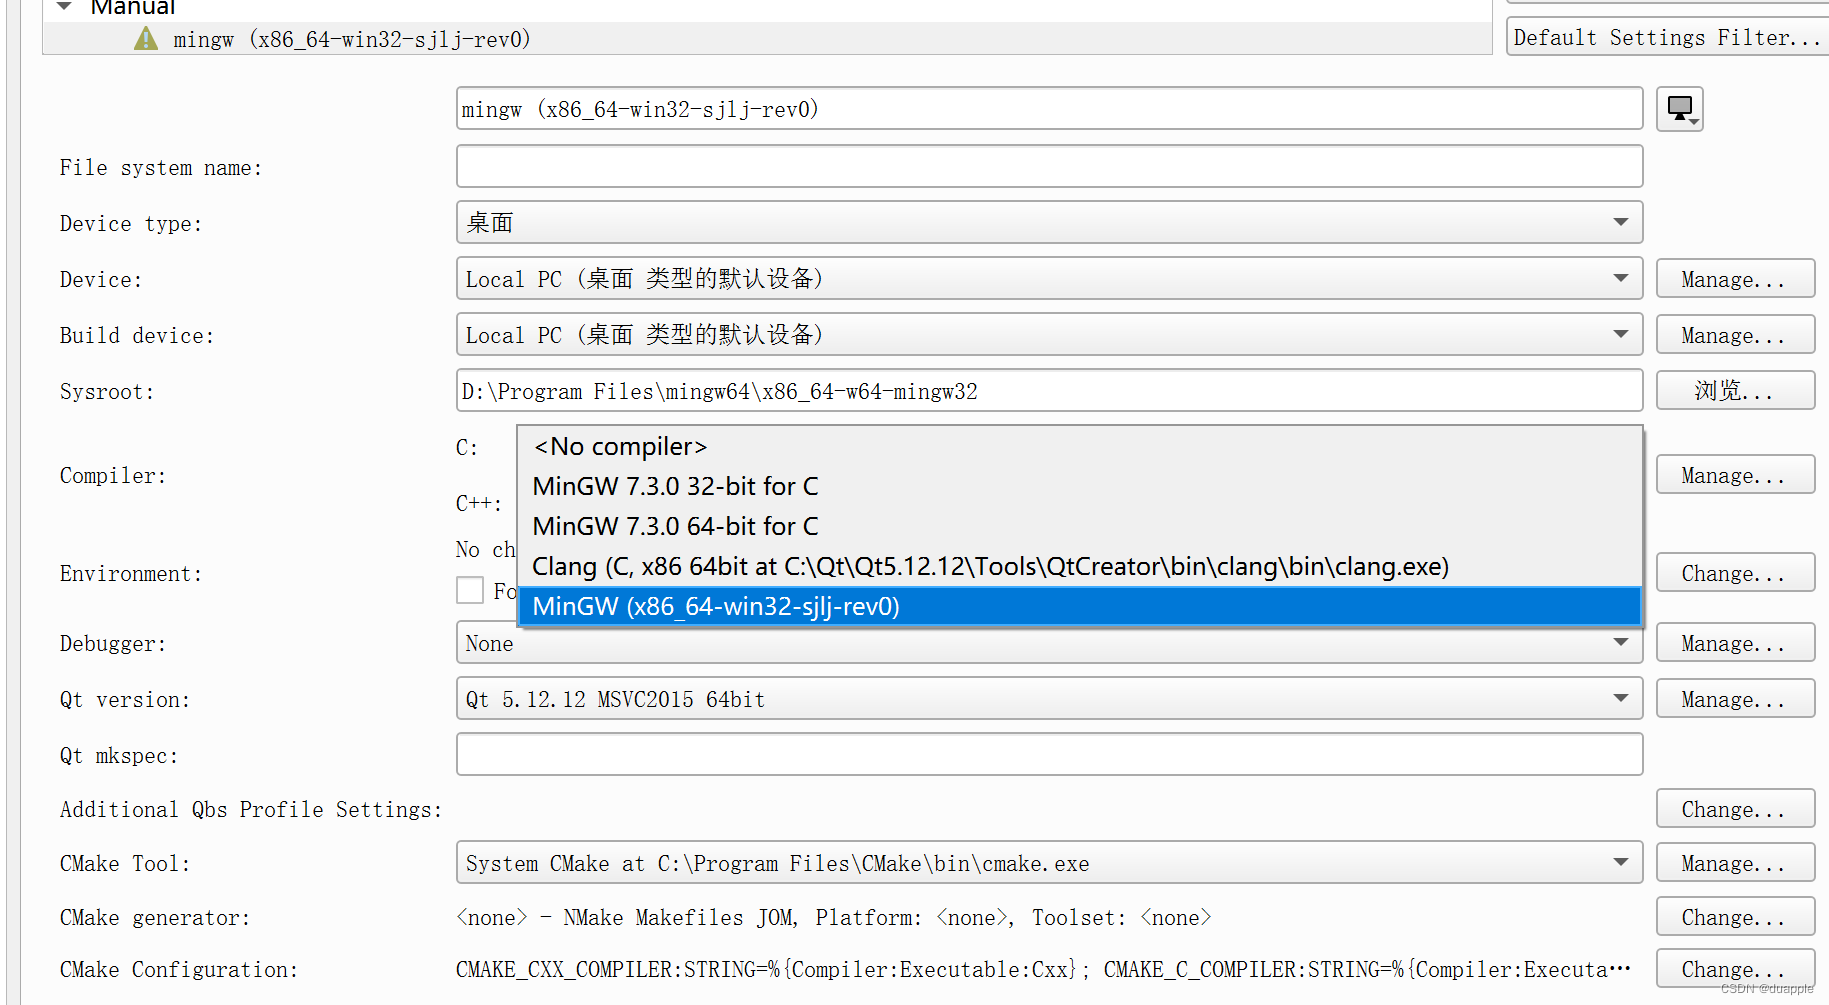The height and width of the screenshot is (1005, 1829).
Task: Collapse the Manual kits tree group
Action: [65, 7]
